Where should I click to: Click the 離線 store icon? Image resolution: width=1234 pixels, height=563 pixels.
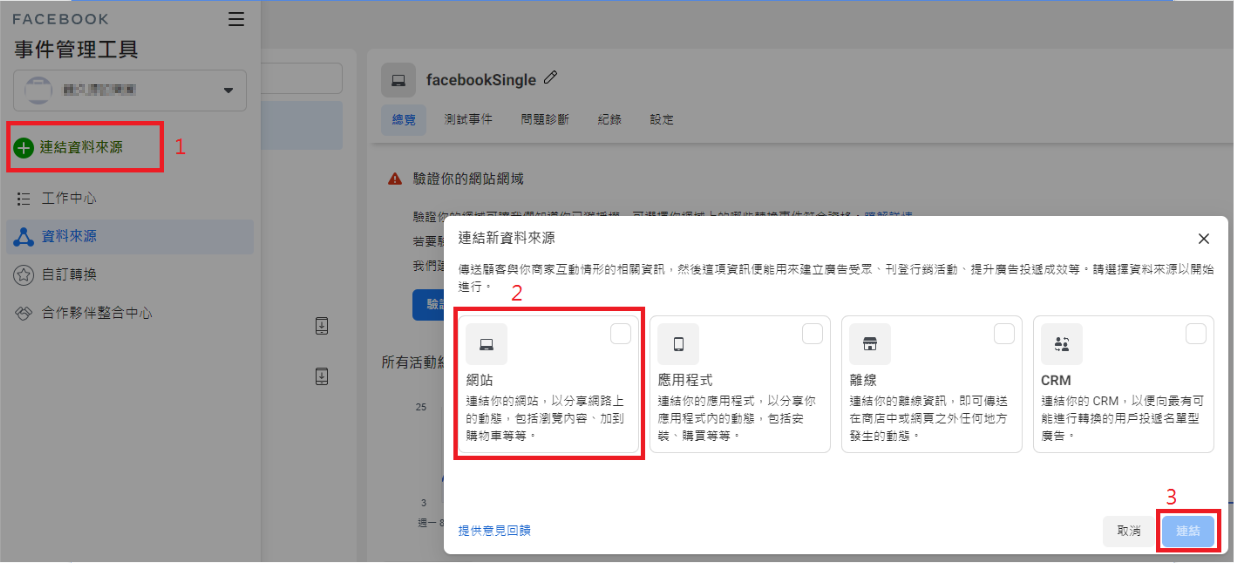870,344
